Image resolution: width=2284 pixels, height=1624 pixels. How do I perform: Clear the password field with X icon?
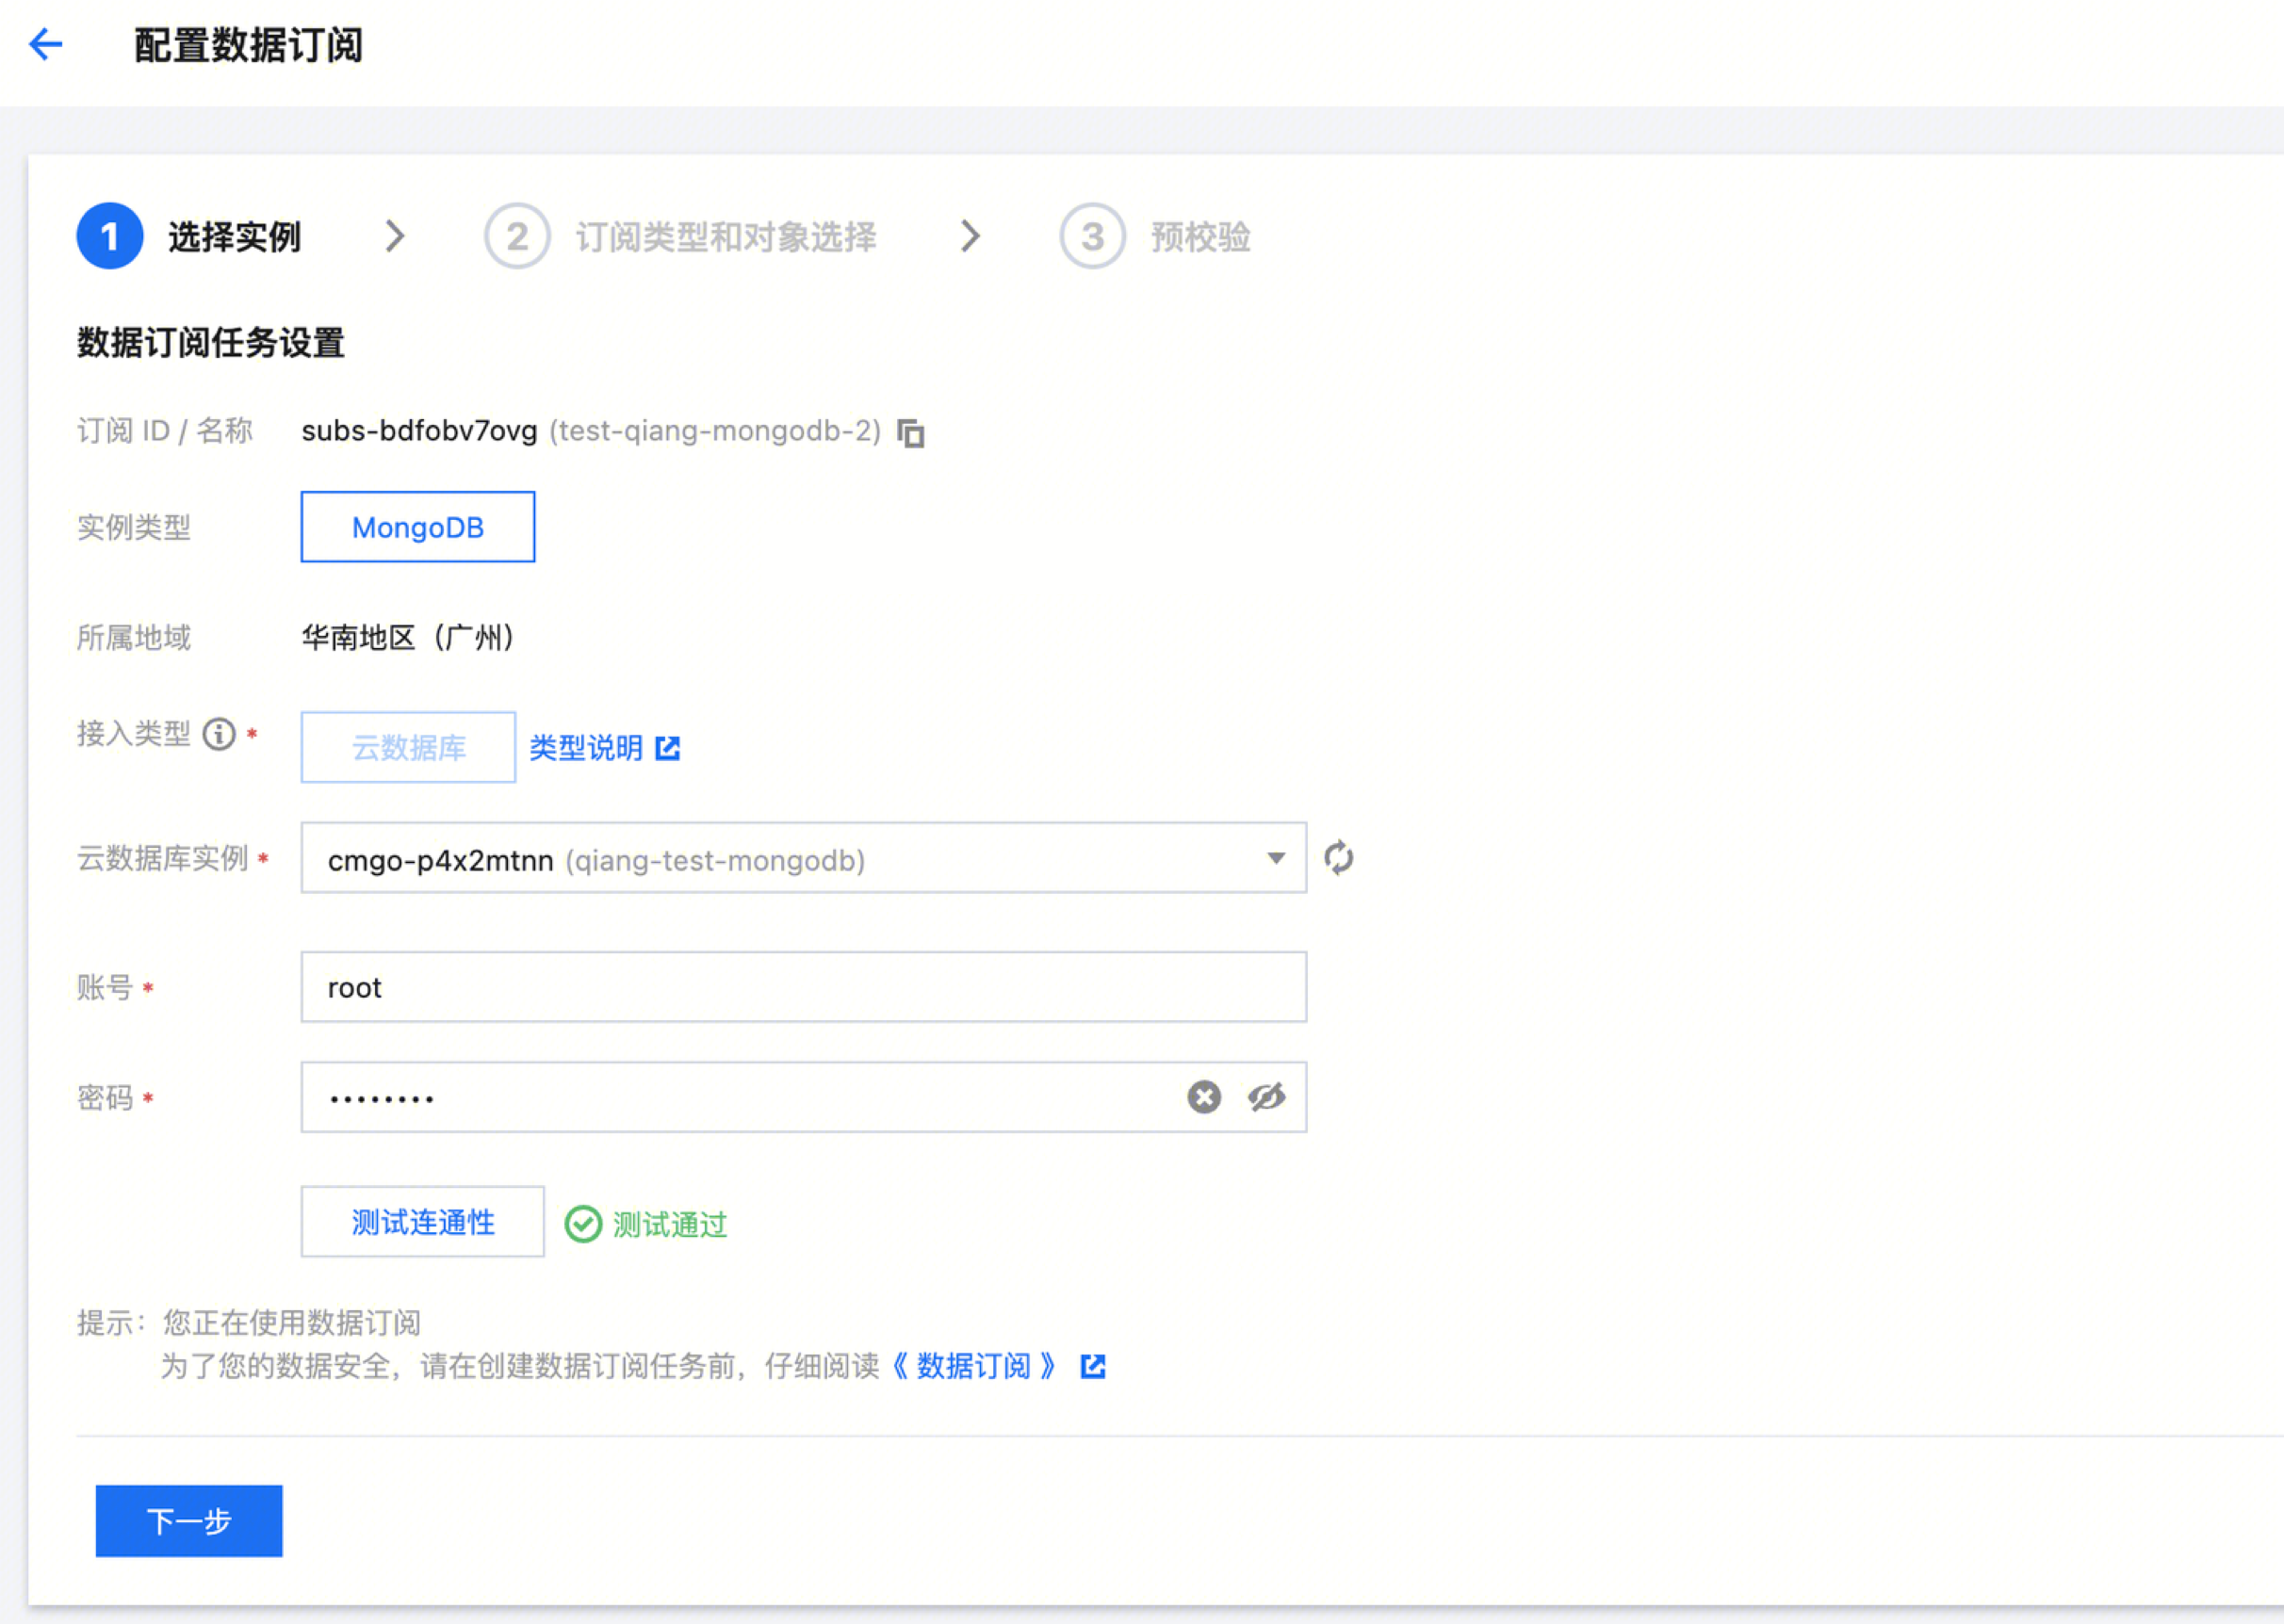(x=1204, y=1097)
